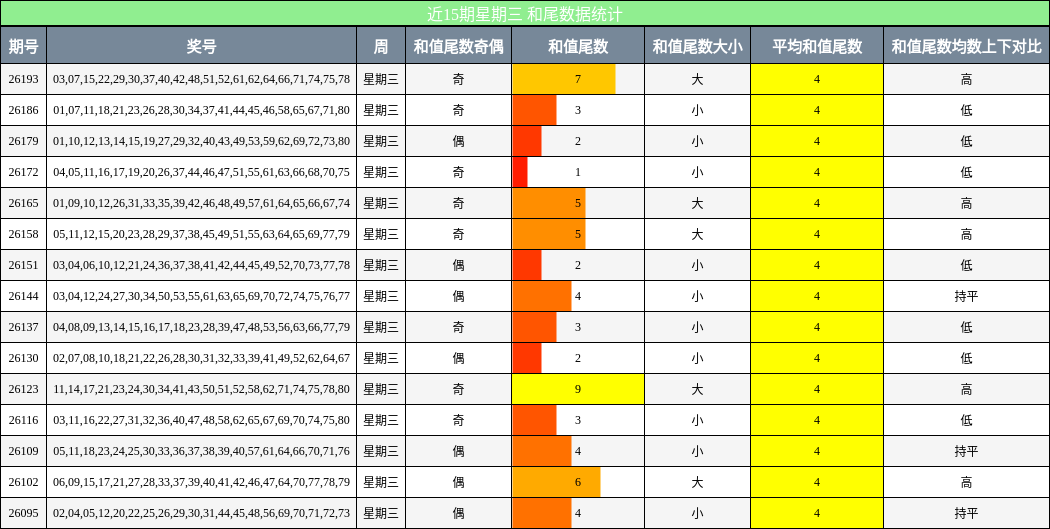Click the winning numbers of issue 26172
1050x529 pixels.
(x=202, y=172)
